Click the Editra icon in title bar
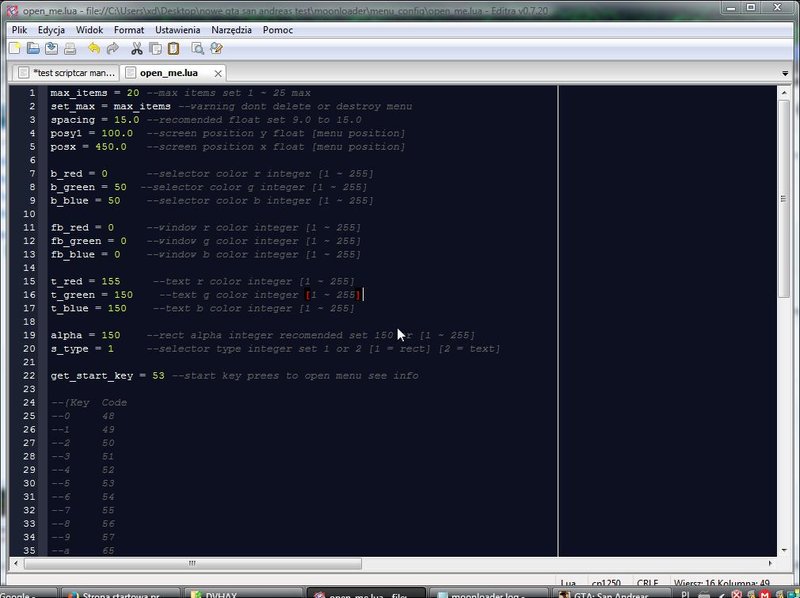Screen dimensions: 800x598 point(12,10)
